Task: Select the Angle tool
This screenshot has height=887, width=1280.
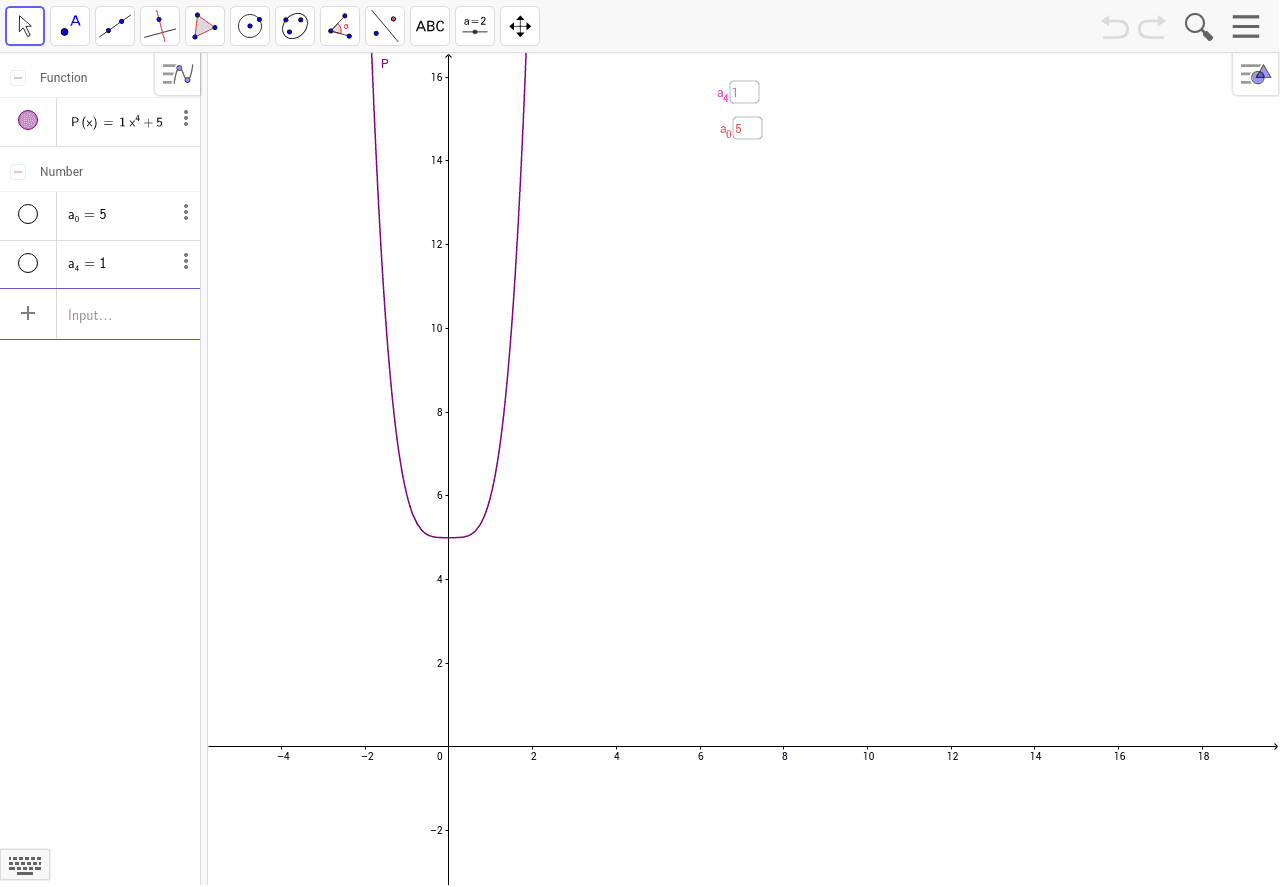Action: tap(340, 26)
